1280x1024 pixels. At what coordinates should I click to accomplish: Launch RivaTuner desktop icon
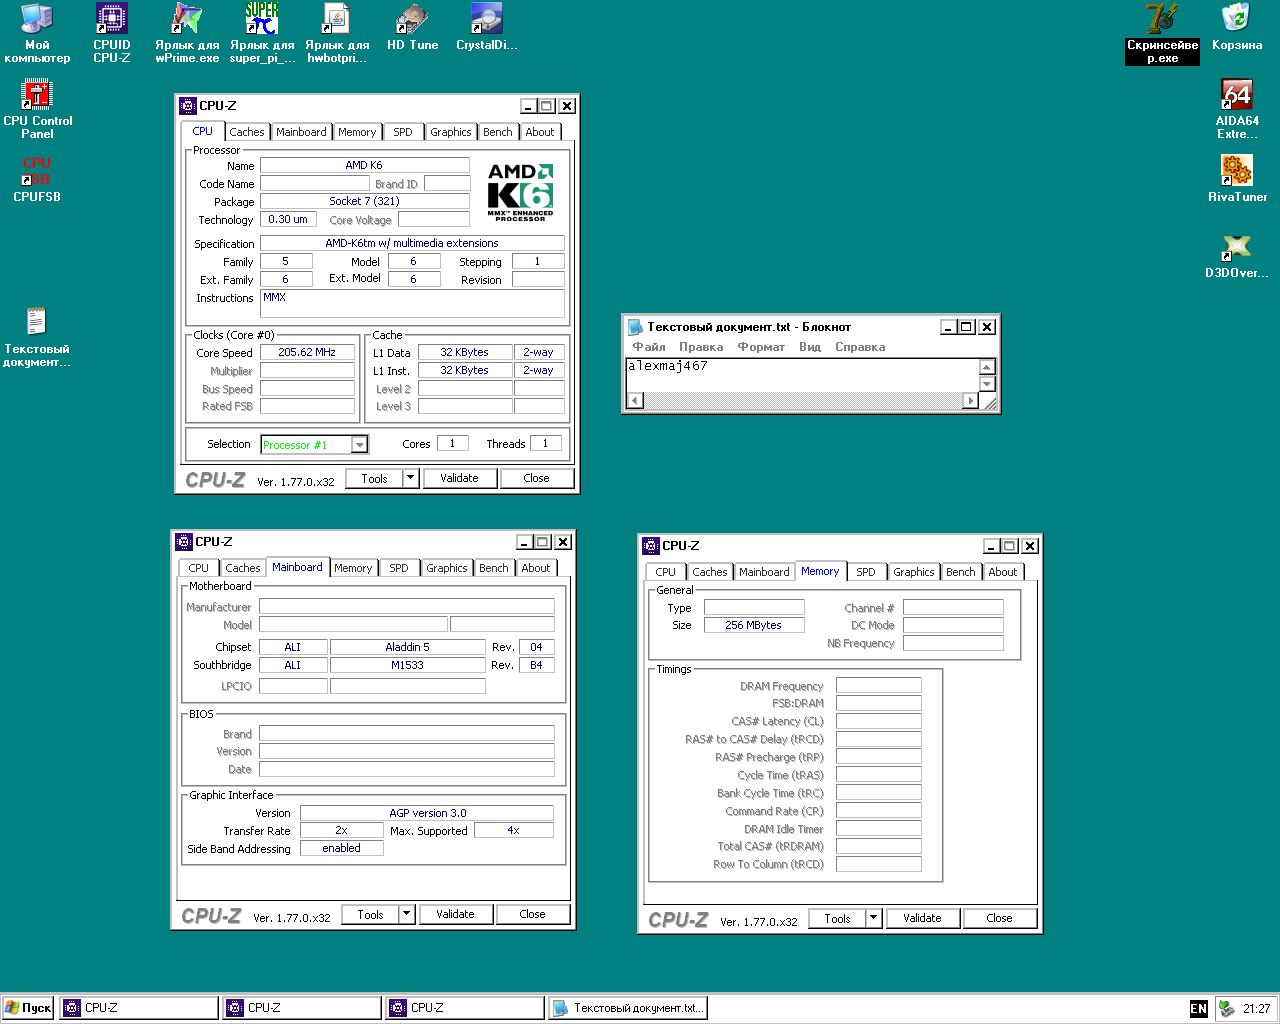pos(1237,179)
